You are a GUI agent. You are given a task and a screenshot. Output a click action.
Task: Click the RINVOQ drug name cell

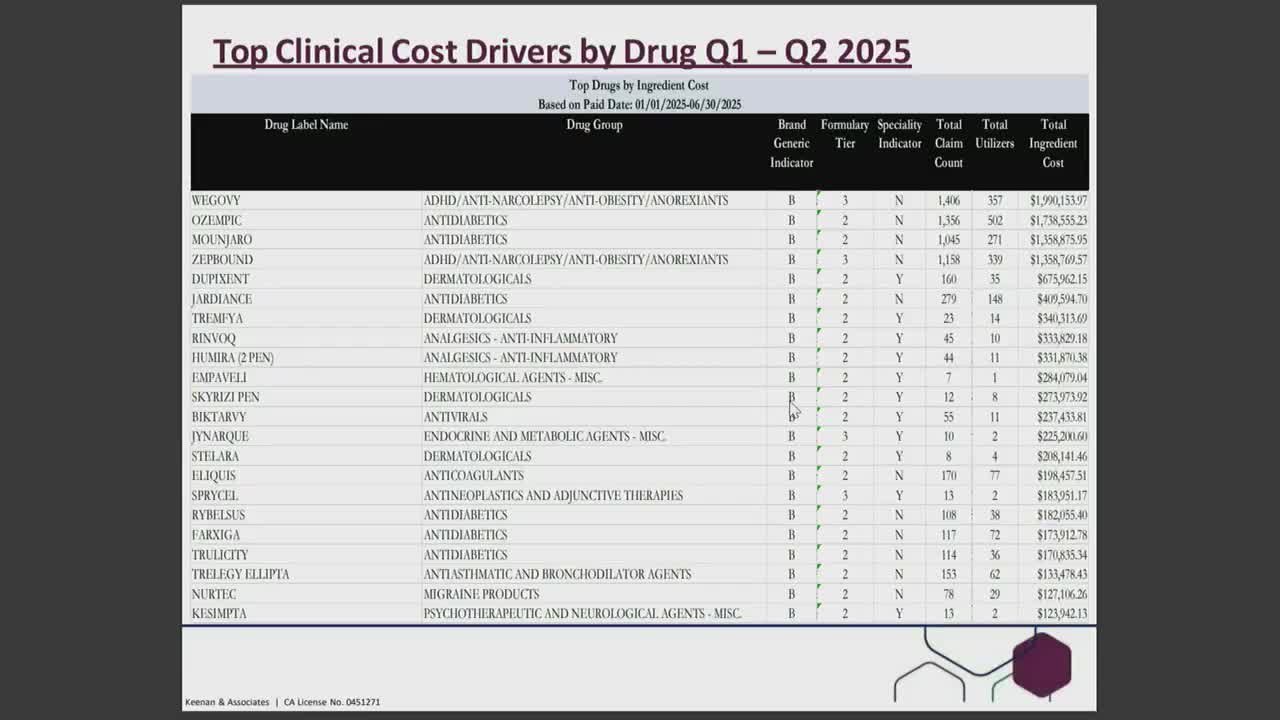[x=214, y=338]
